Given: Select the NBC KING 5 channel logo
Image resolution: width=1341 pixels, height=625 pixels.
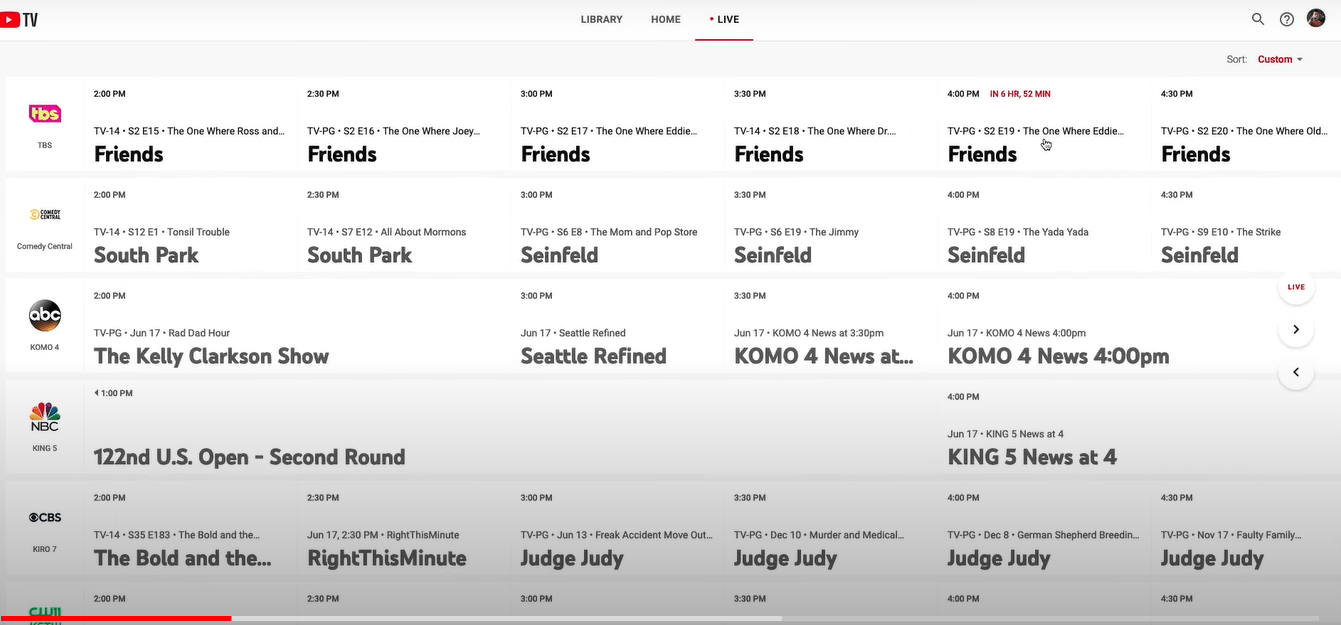Looking at the screenshot, I should [45, 416].
